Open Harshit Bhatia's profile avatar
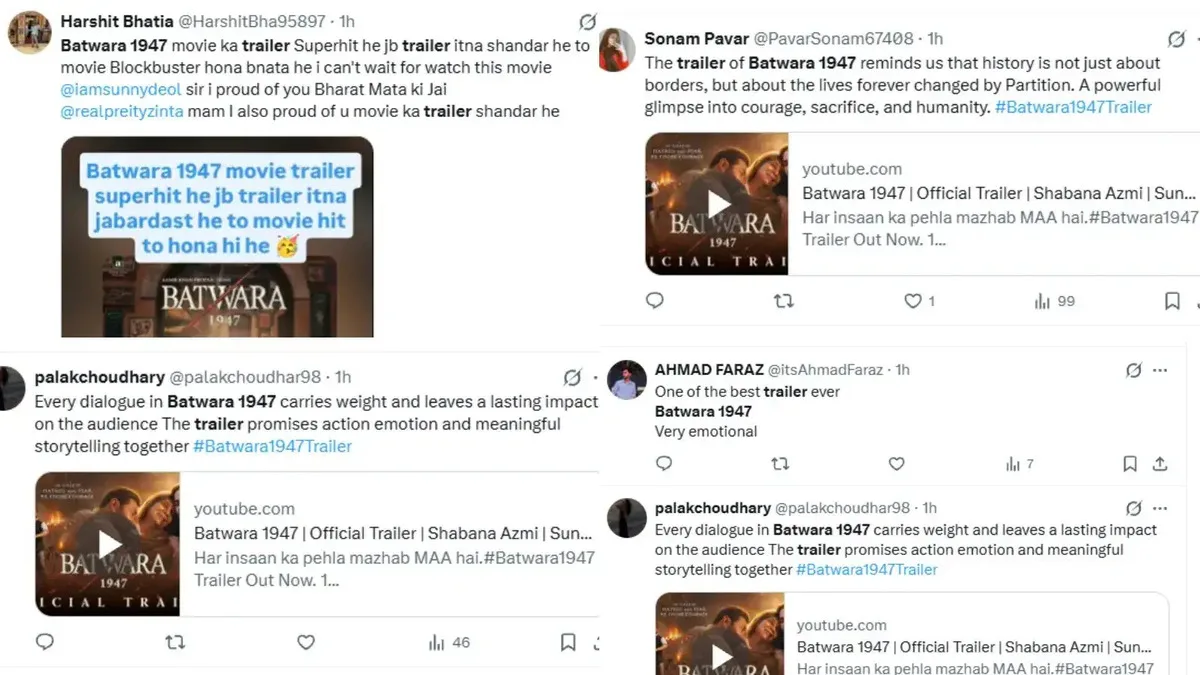Screen dimensions: 1200x675 [x=30, y=32]
